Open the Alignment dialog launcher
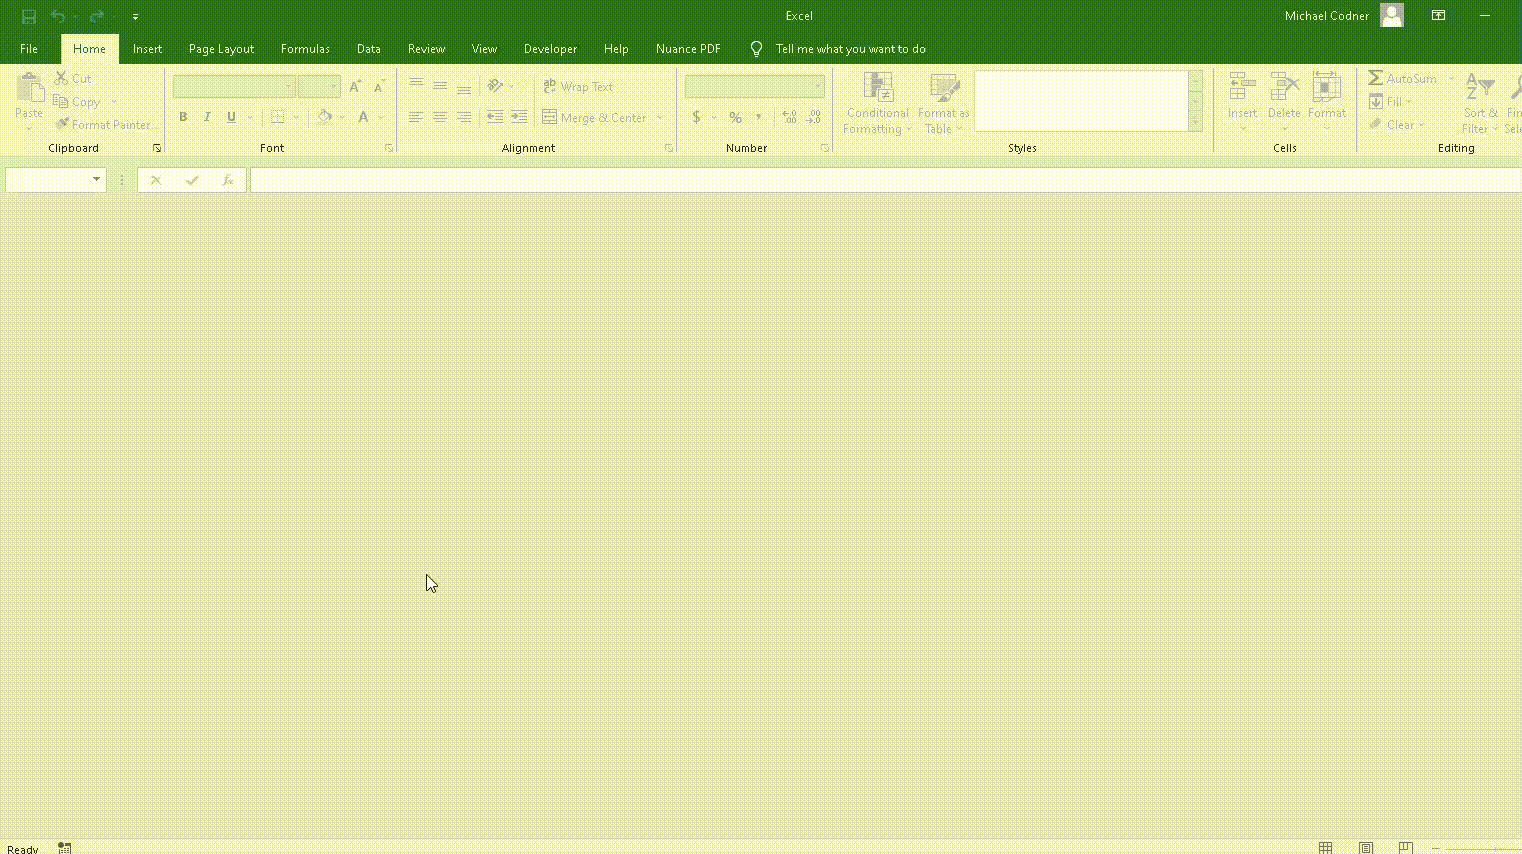This screenshot has width=1522, height=854. [x=669, y=148]
